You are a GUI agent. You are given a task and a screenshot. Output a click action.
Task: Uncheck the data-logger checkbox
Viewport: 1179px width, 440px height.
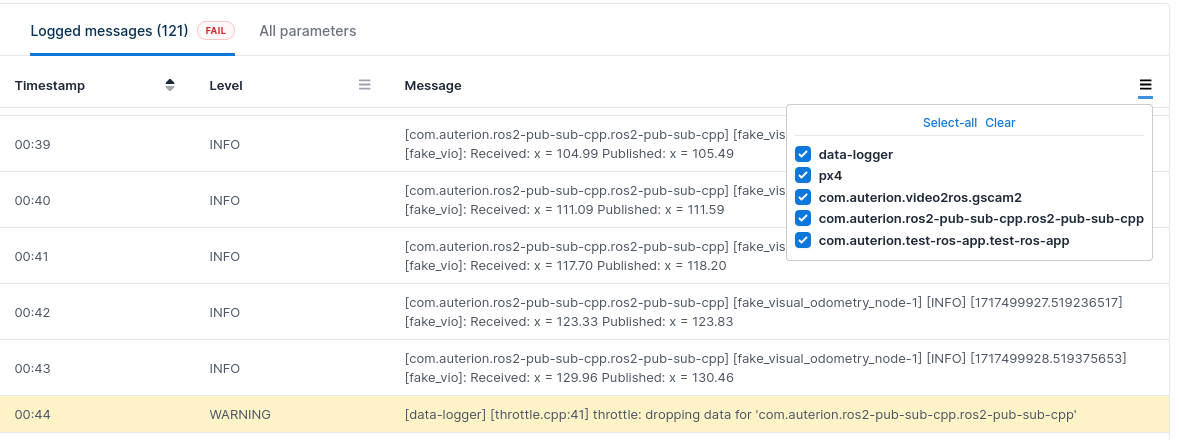coord(802,154)
